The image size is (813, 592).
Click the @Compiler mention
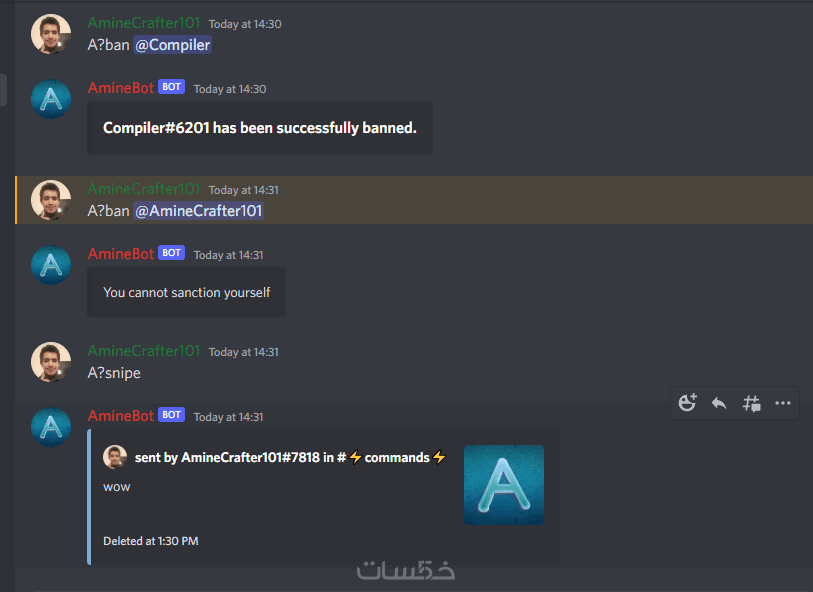click(173, 45)
